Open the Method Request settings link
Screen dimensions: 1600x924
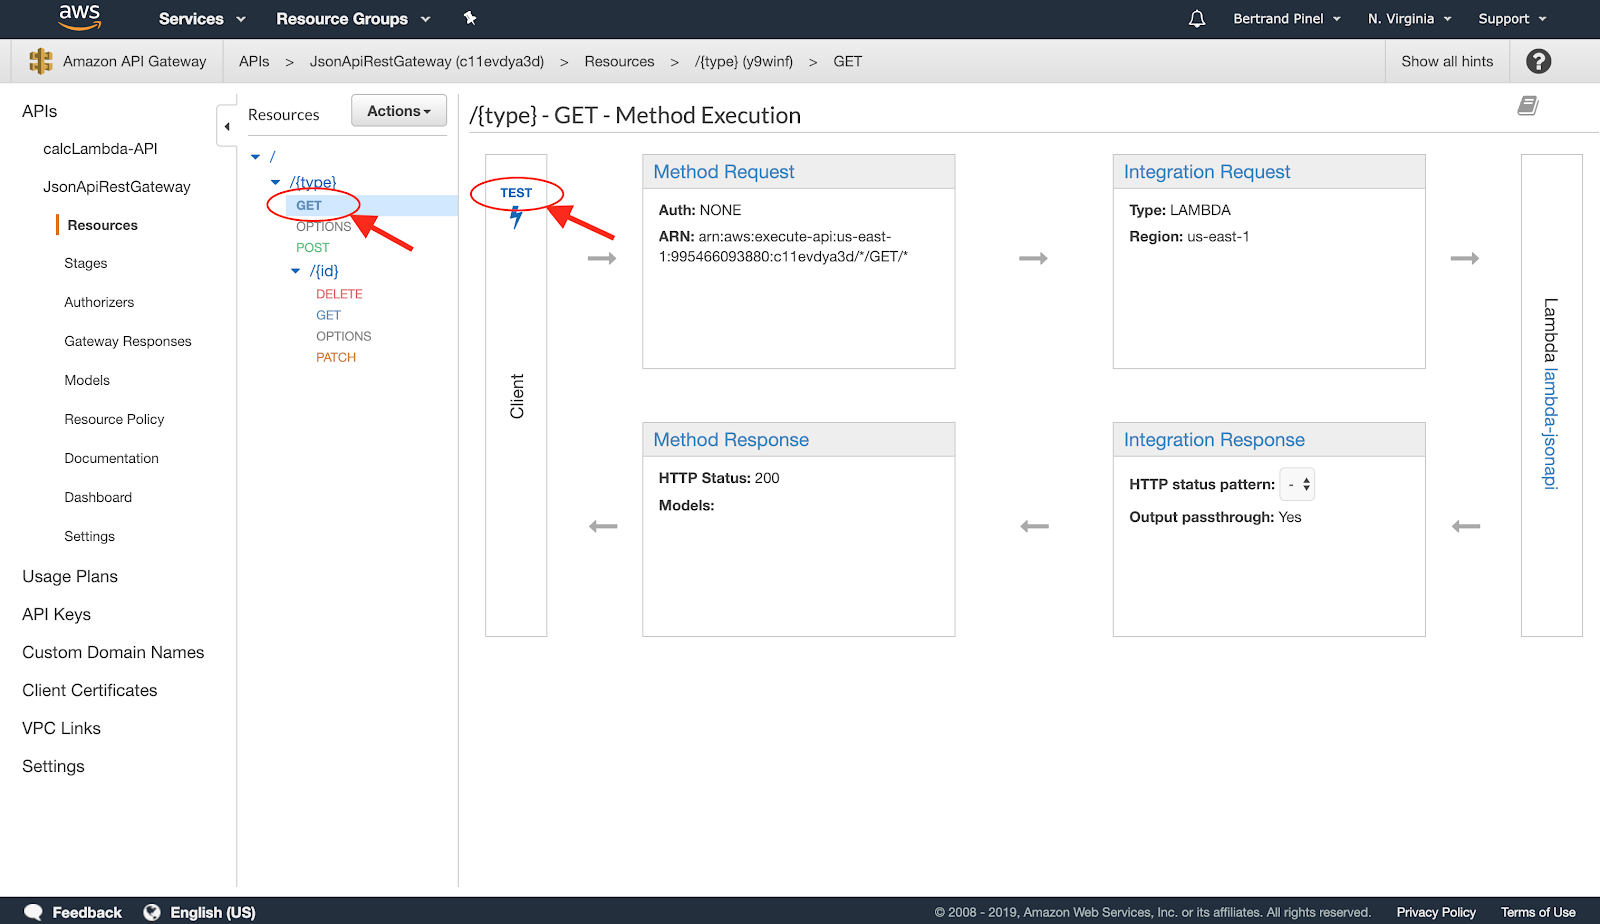[723, 172]
